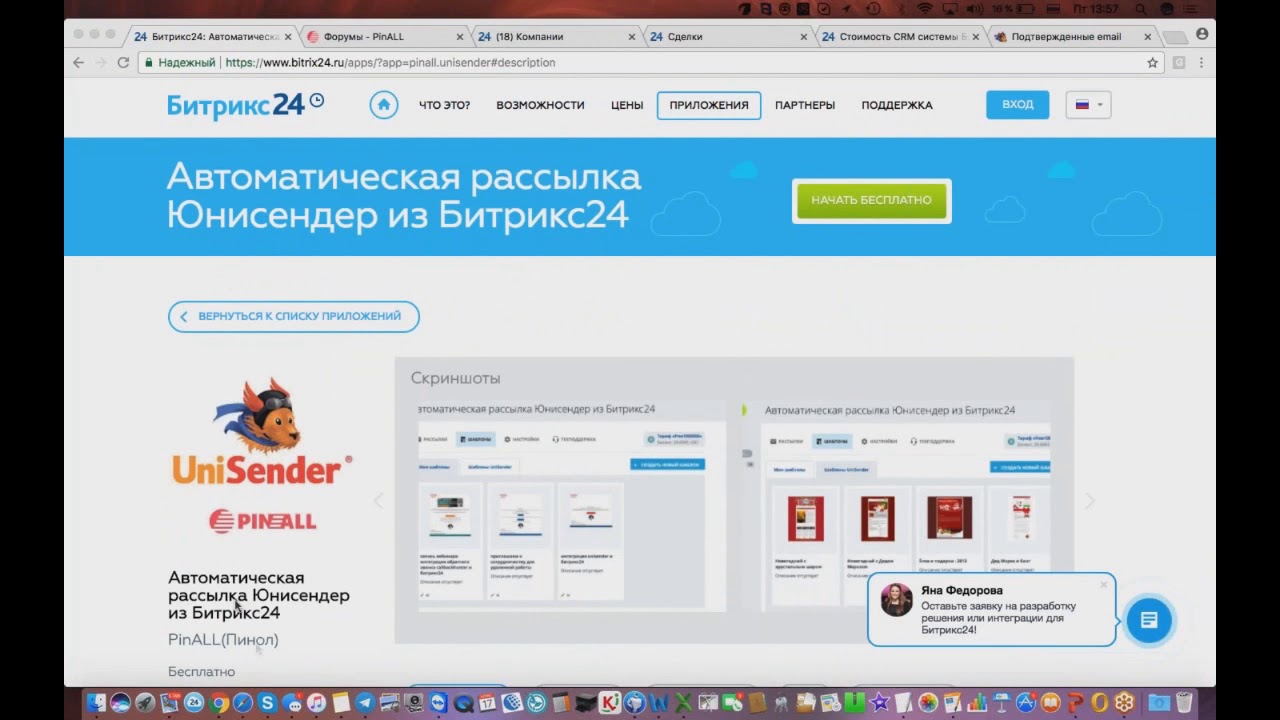Click the UniSender logo image

click(x=262, y=432)
